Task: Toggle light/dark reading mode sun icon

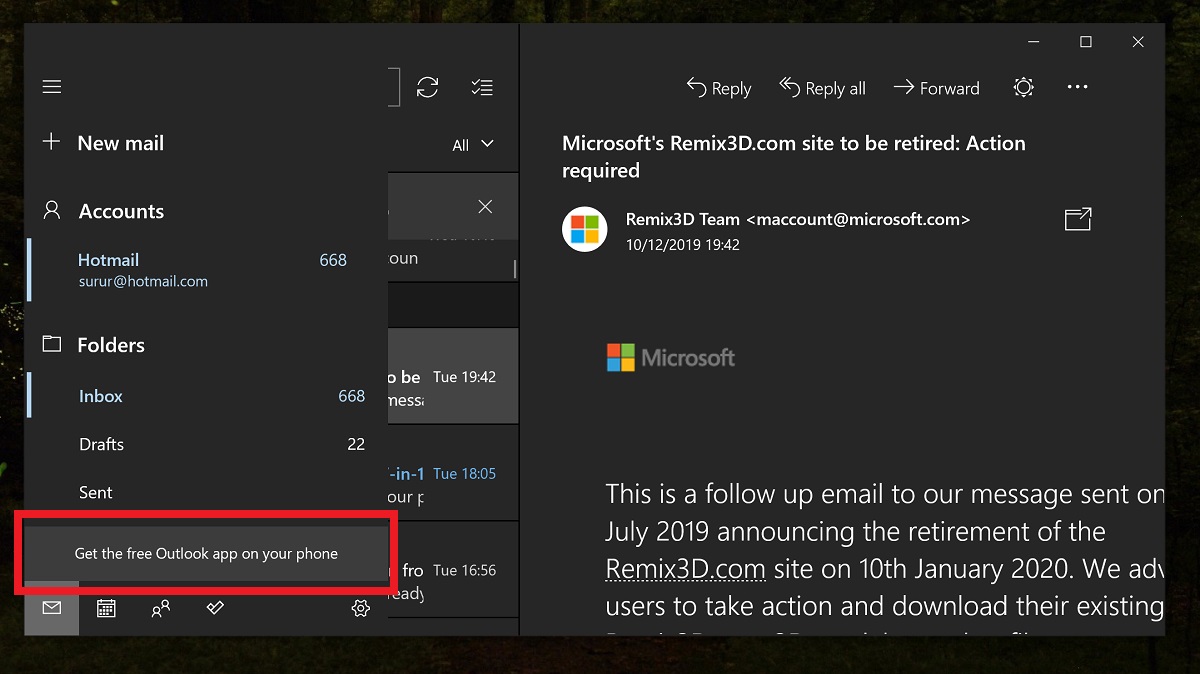Action: point(1023,88)
